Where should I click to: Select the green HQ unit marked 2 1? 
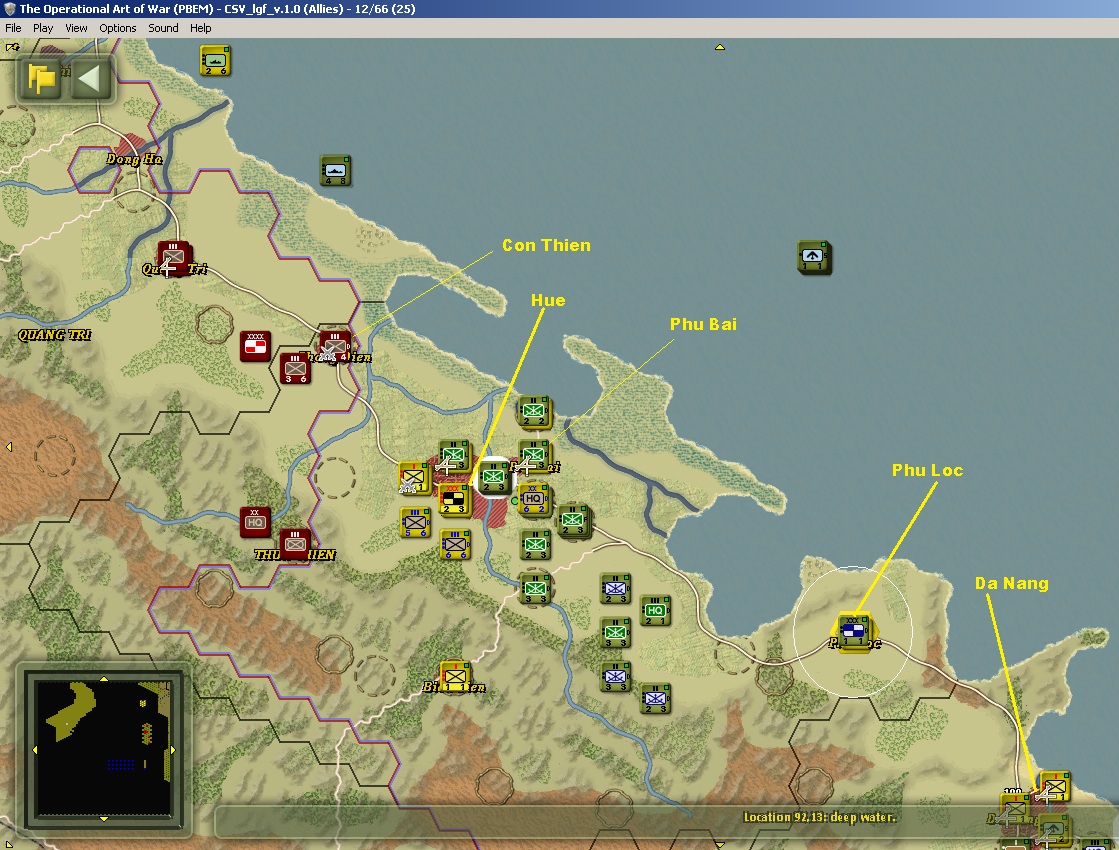(655, 611)
